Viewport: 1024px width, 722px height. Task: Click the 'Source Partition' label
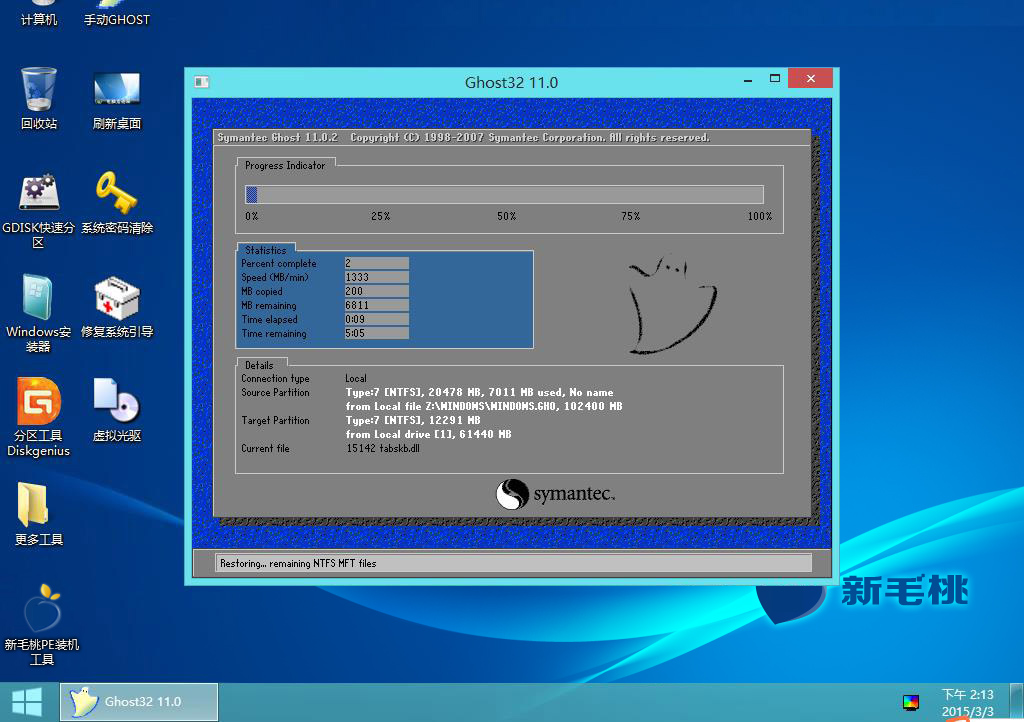tap(276, 392)
